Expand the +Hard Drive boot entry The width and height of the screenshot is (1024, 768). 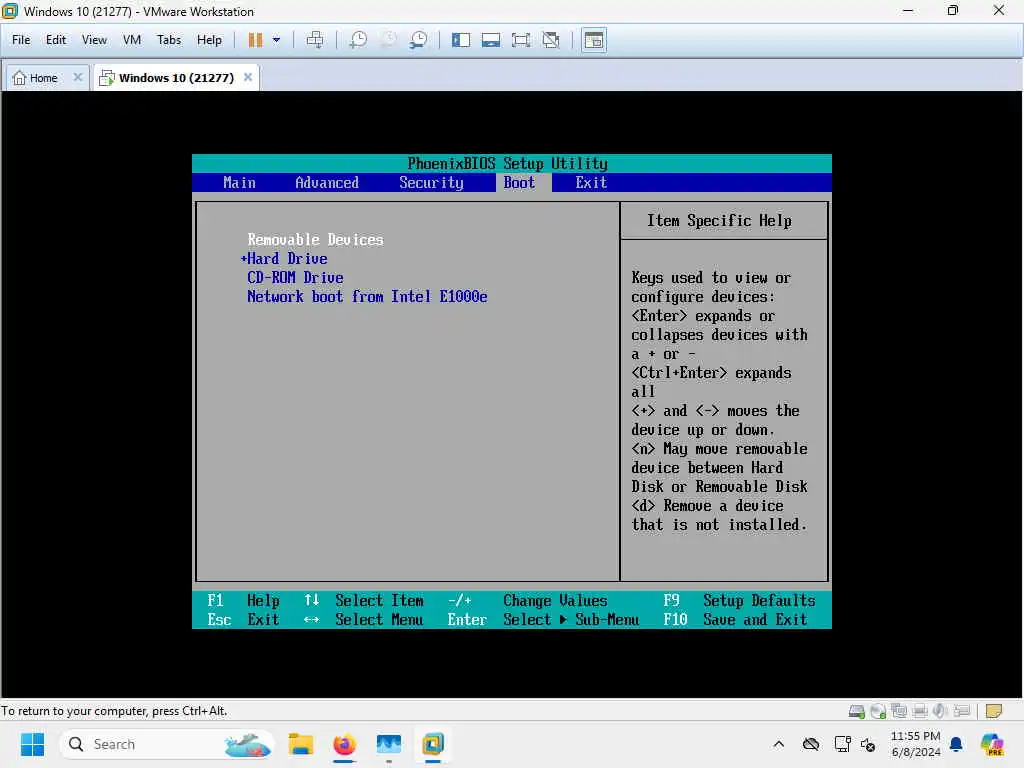pos(284,259)
